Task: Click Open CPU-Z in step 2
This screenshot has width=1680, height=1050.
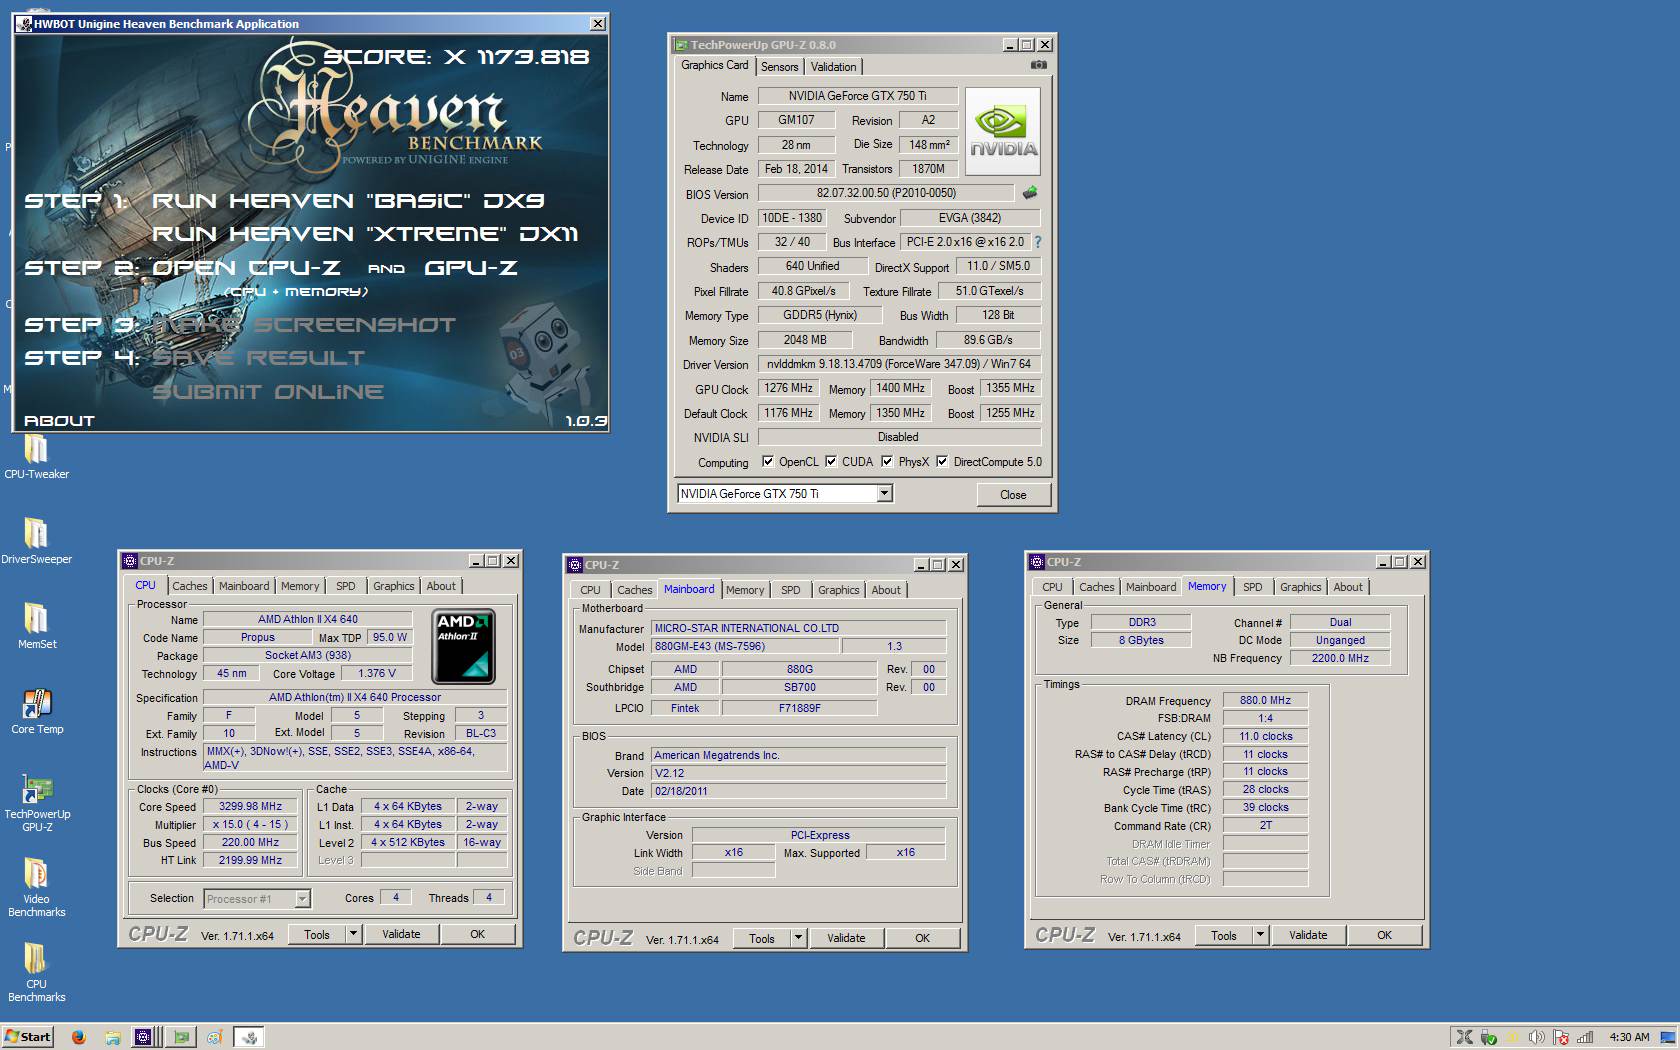Action: [246, 268]
